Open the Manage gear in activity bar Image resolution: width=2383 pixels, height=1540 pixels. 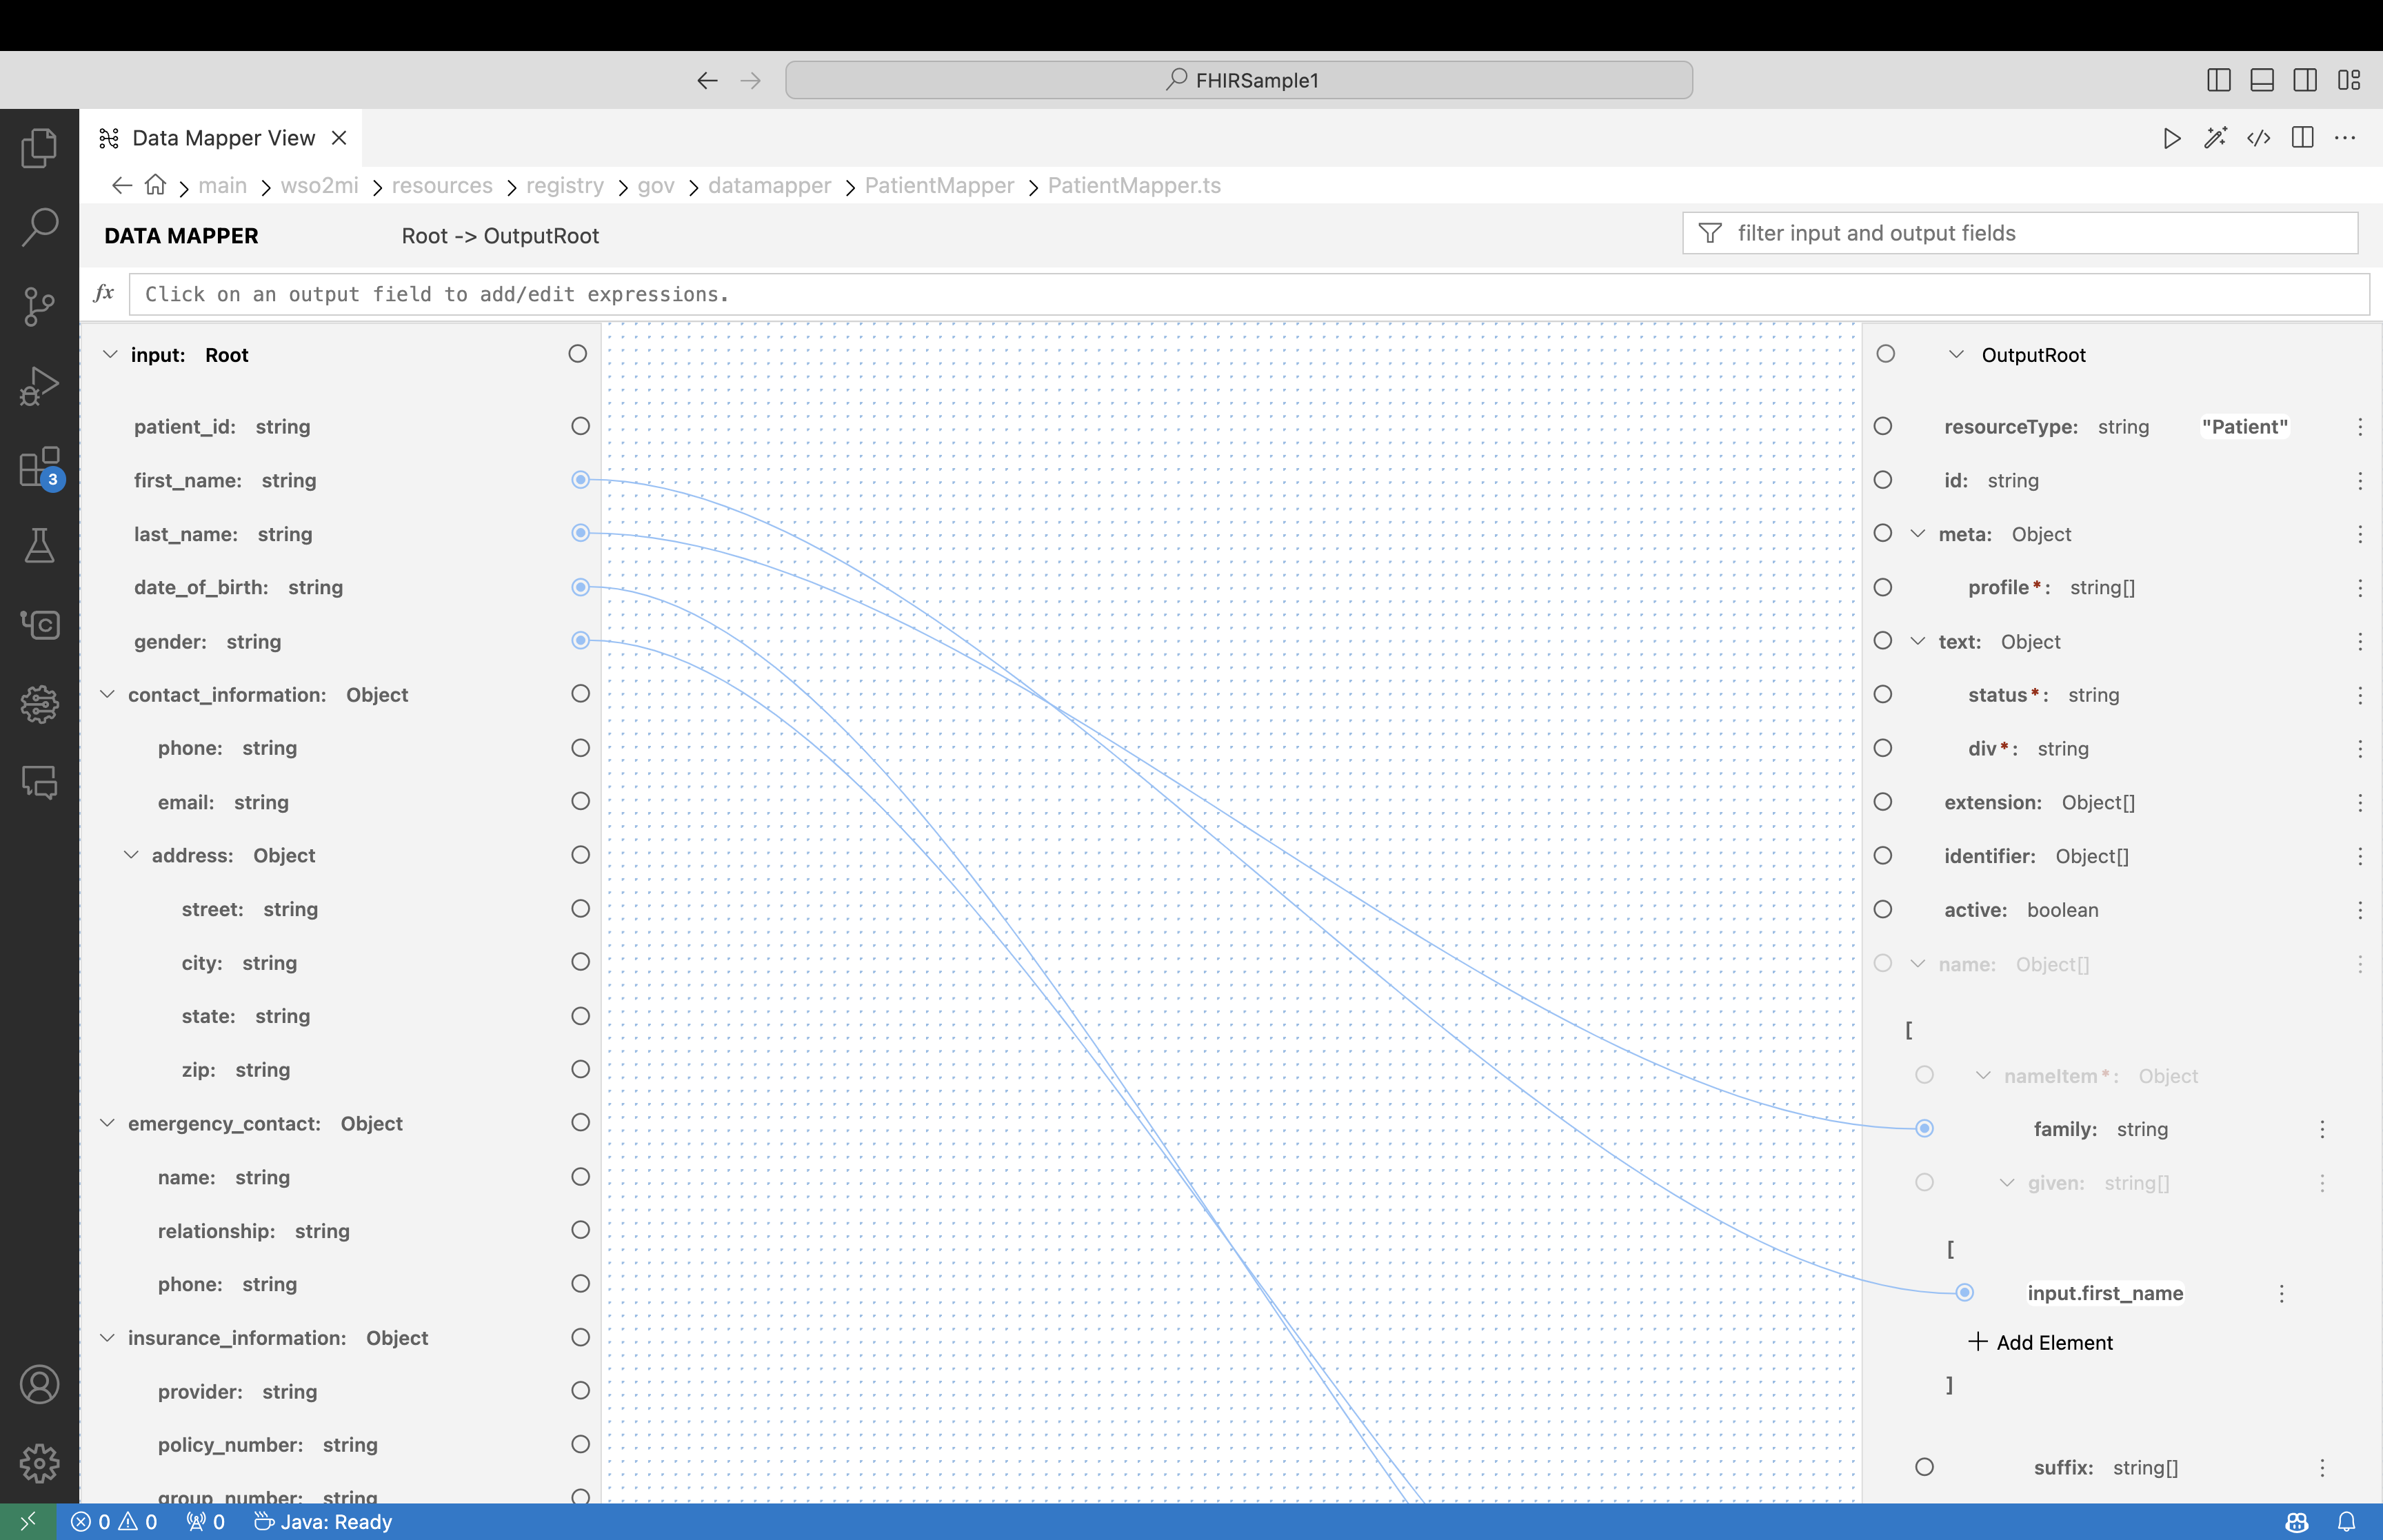tap(39, 1463)
